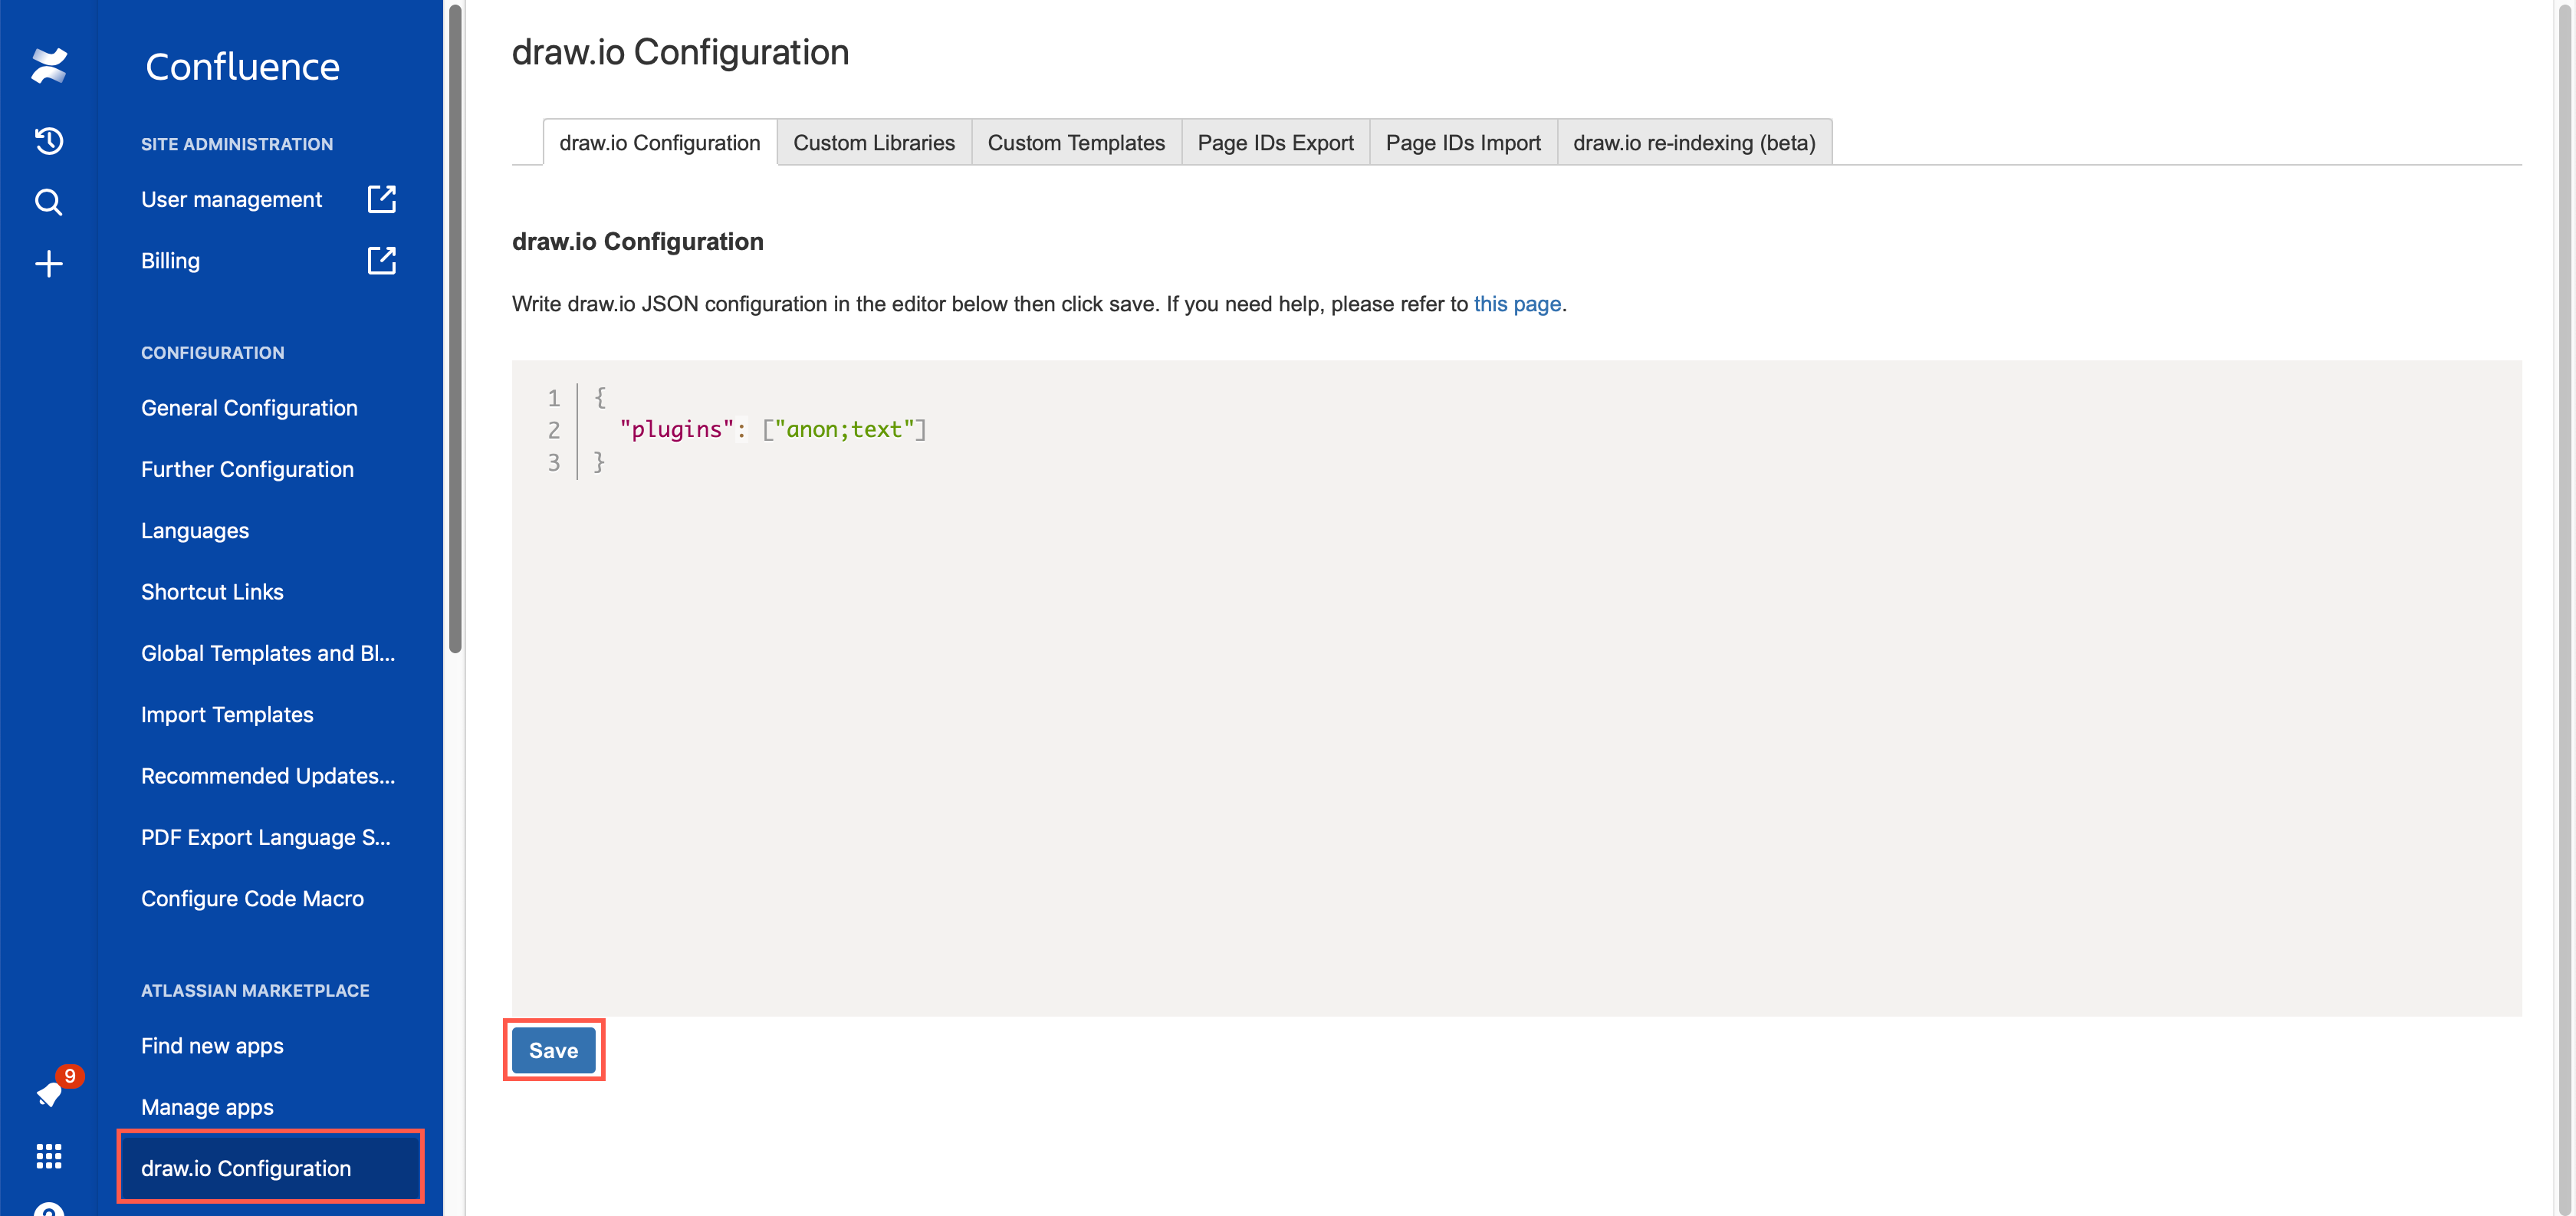Save the draw.io JSON configuration
2576x1216 pixels.
553,1050
